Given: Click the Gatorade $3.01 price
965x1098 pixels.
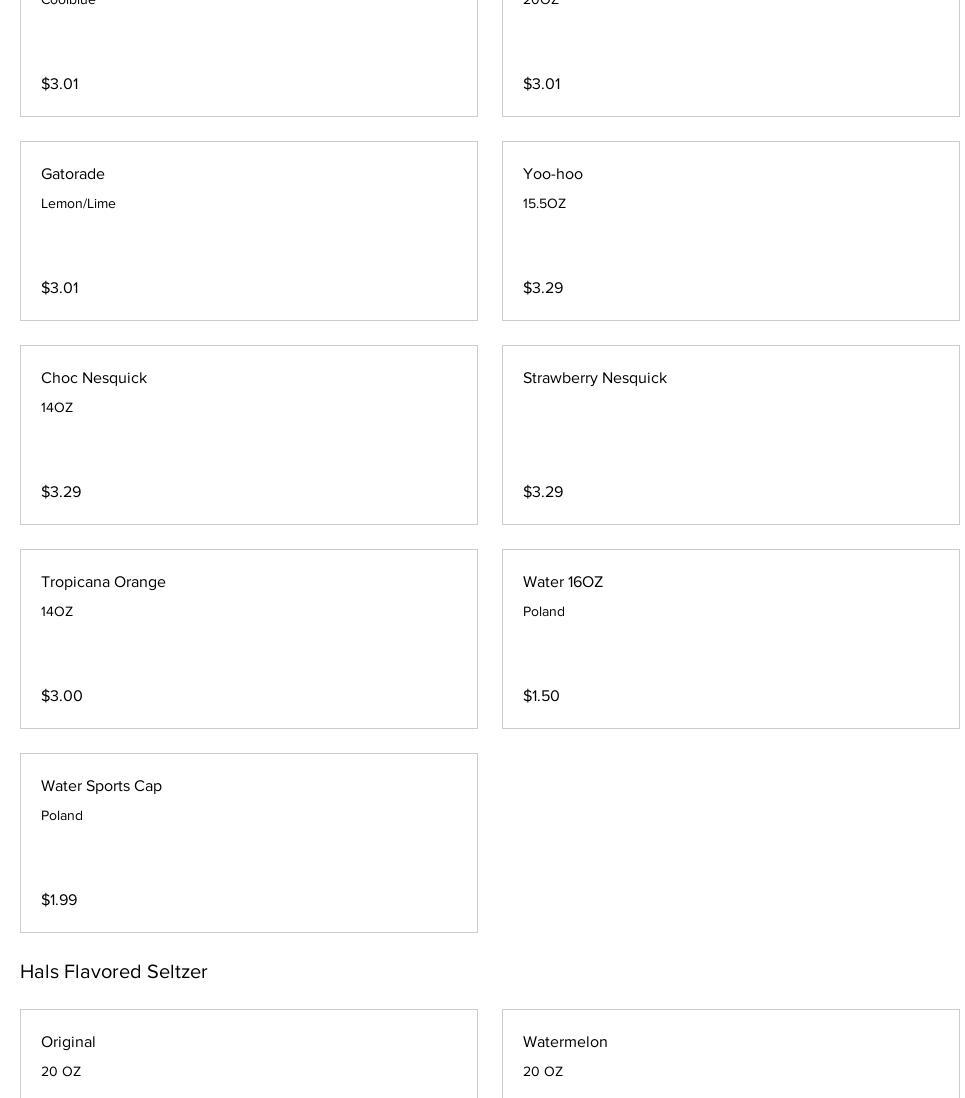Looking at the screenshot, I should (x=60, y=288).
